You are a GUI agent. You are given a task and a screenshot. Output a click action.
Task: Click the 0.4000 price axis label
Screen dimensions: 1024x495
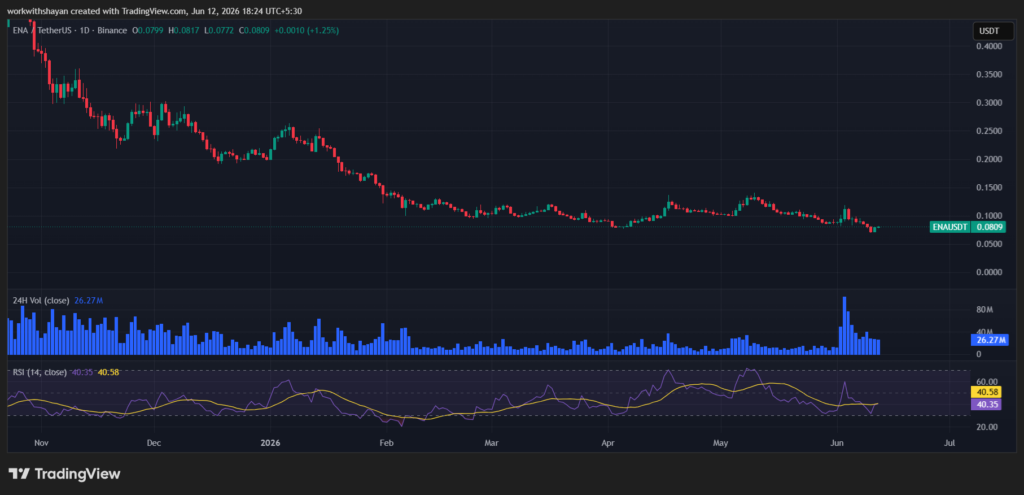[987, 46]
